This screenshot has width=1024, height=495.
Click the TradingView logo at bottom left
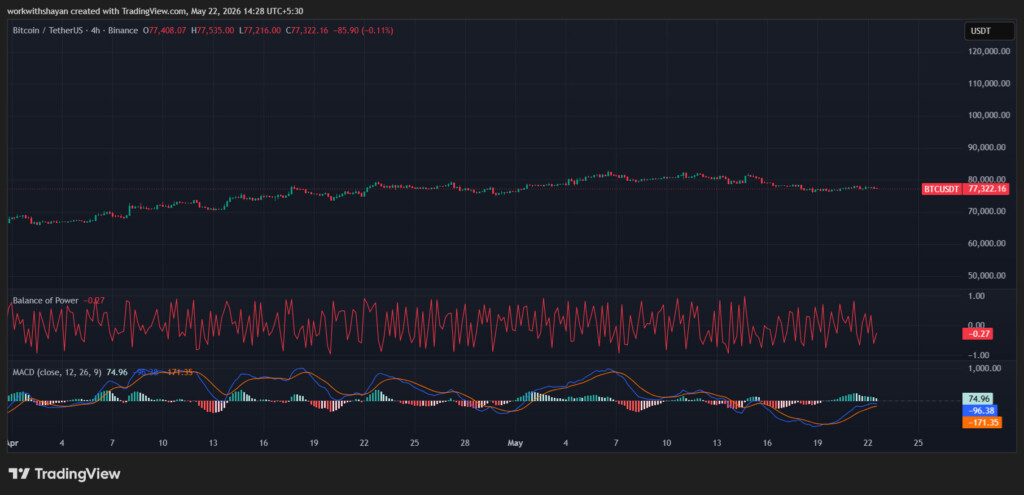[x=64, y=474]
